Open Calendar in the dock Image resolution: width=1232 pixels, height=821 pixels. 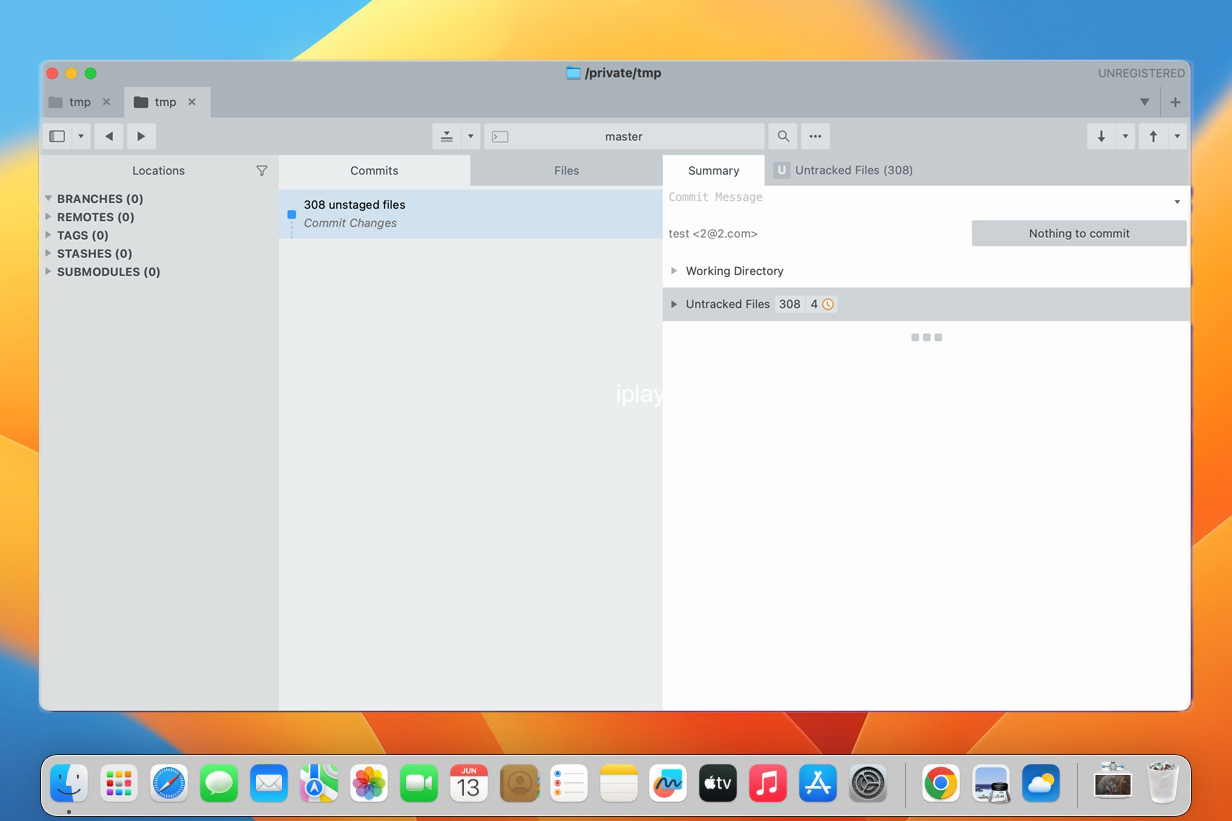(469, 784)
